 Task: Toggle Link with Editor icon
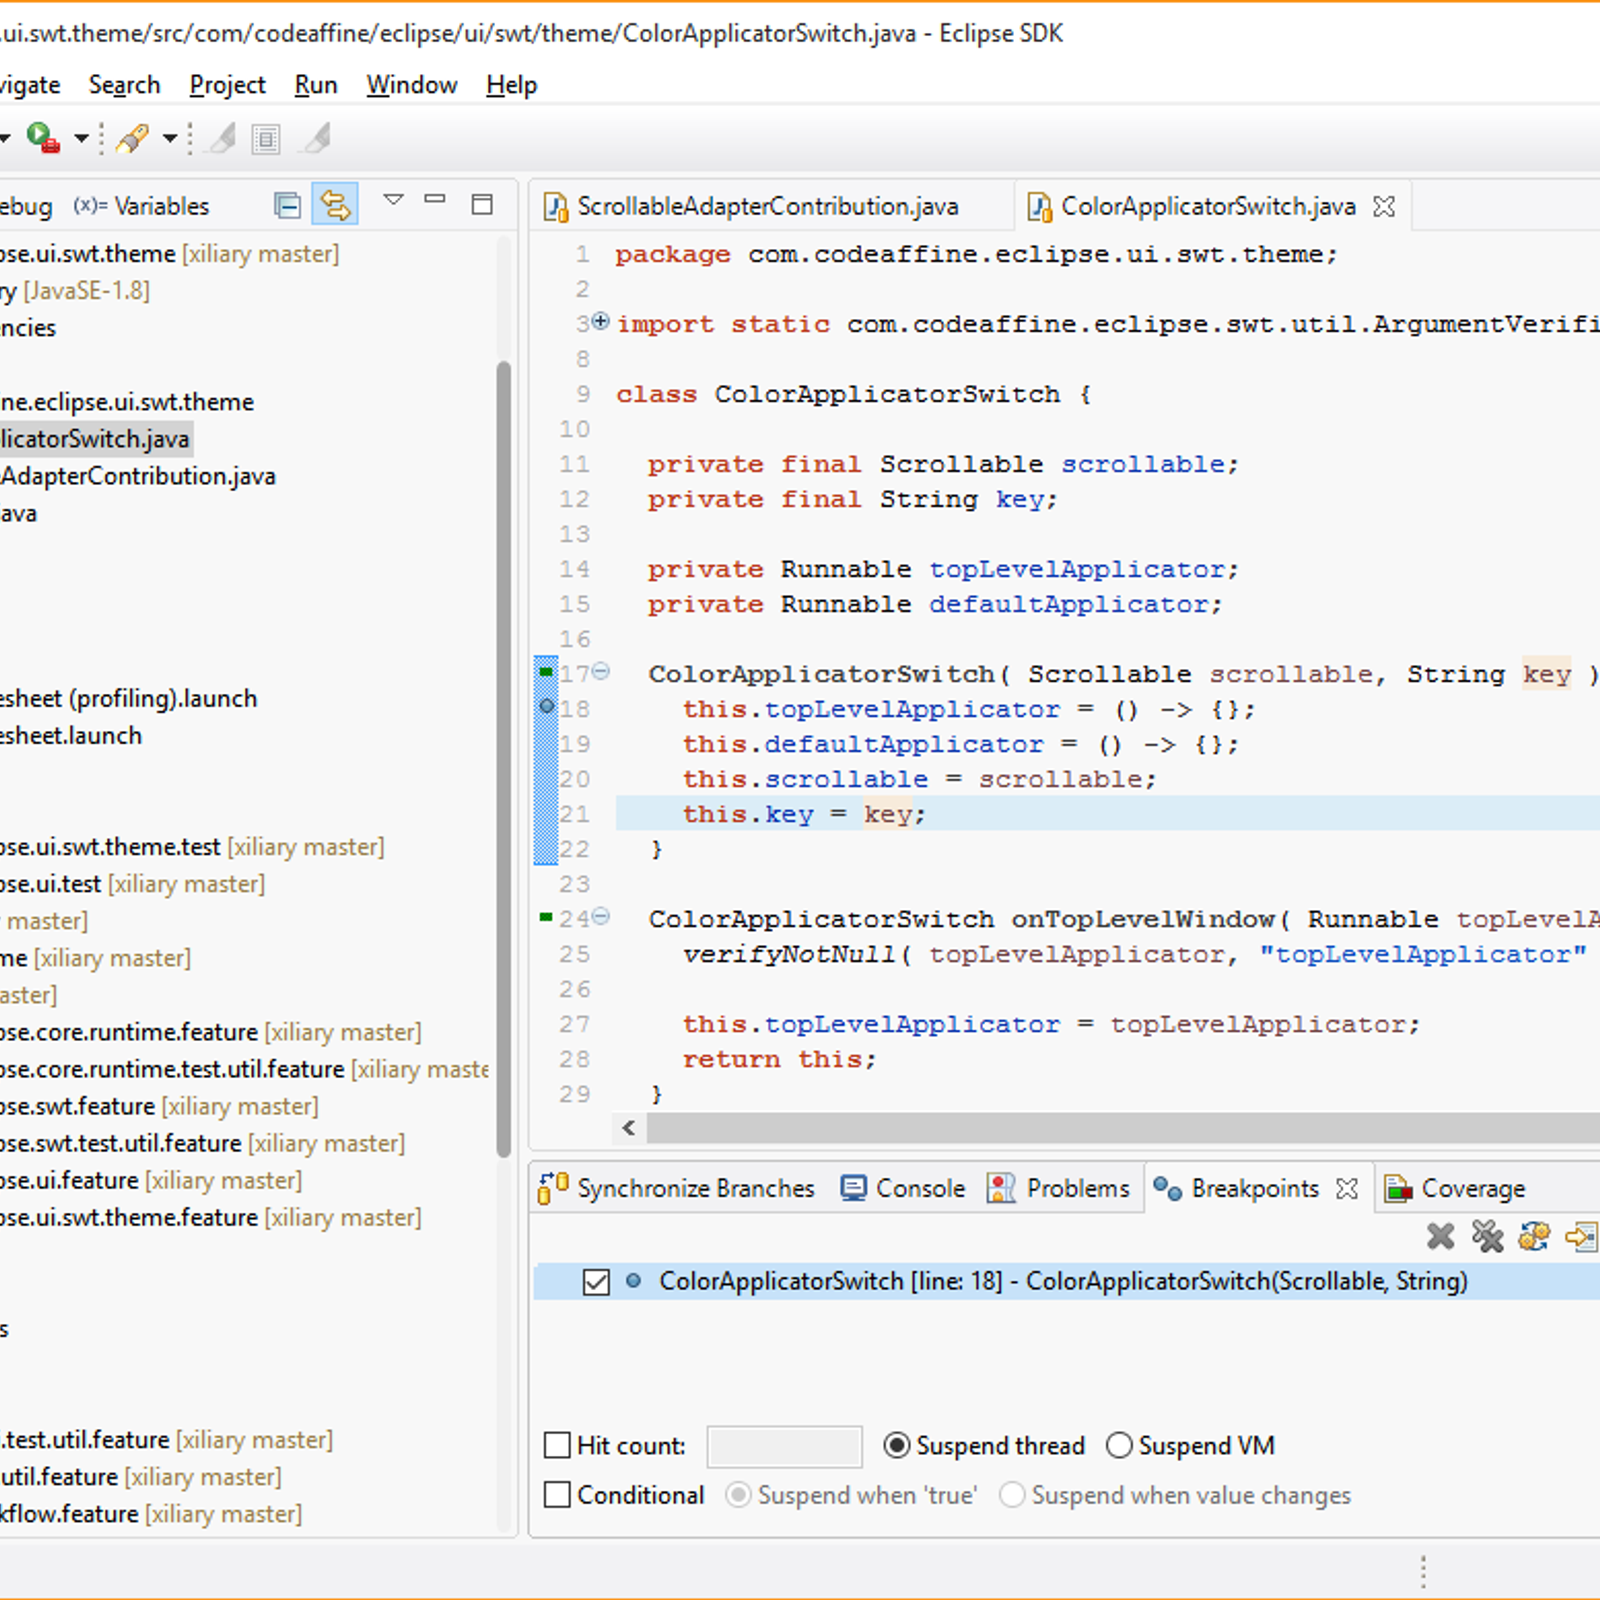click(x=335, y=206)
